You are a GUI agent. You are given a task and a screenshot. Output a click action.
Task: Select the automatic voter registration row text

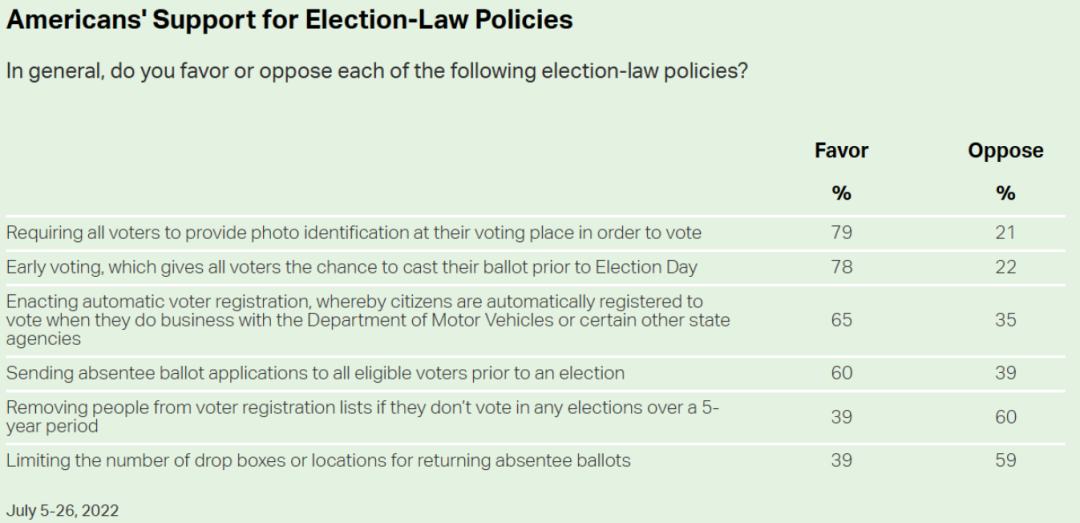367,320
